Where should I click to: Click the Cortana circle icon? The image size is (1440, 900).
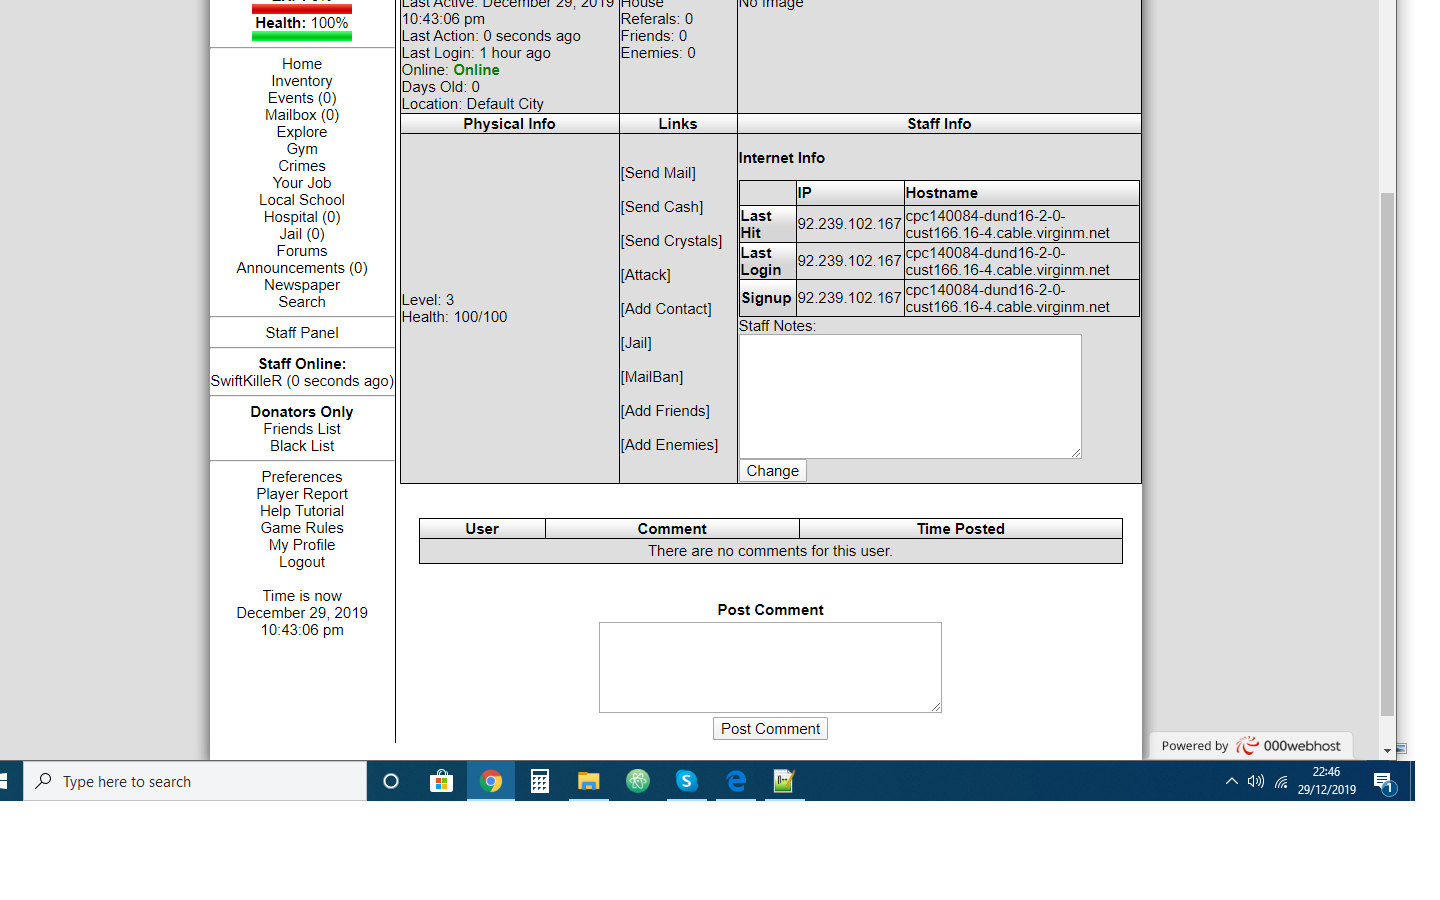[x=391, y=781]
